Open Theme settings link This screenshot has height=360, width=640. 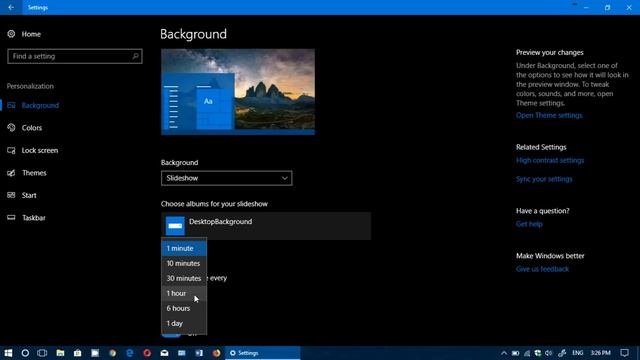[549, 116]
